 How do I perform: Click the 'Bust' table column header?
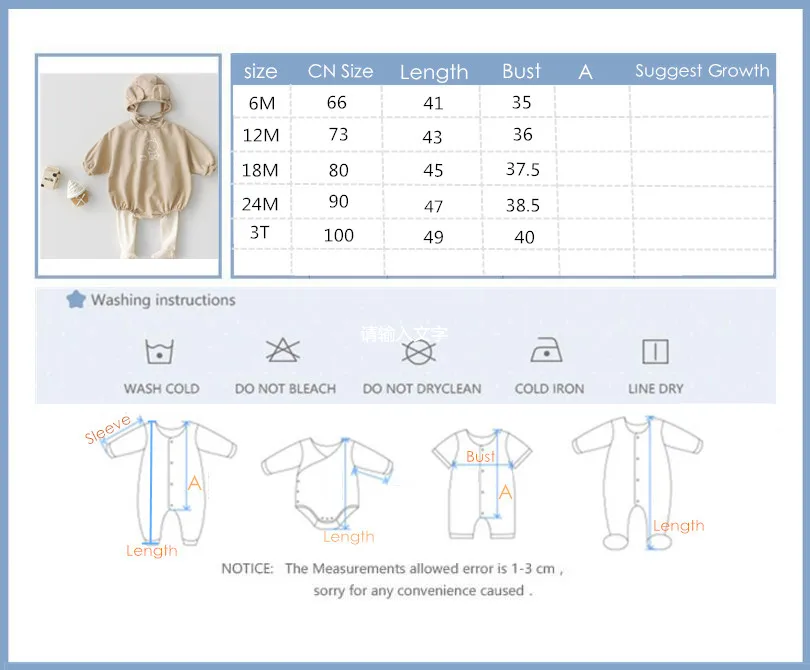[521, 71]
